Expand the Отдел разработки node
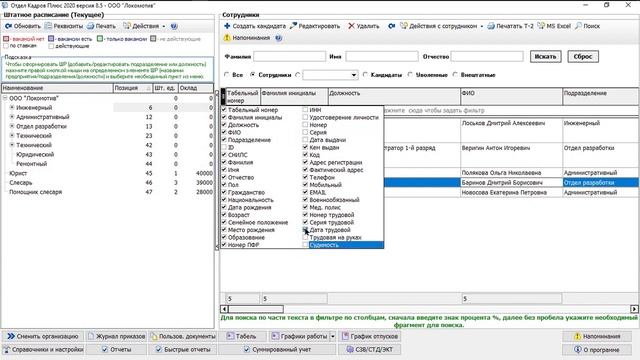Screen dimensions: 640x360 click(12, 126)
